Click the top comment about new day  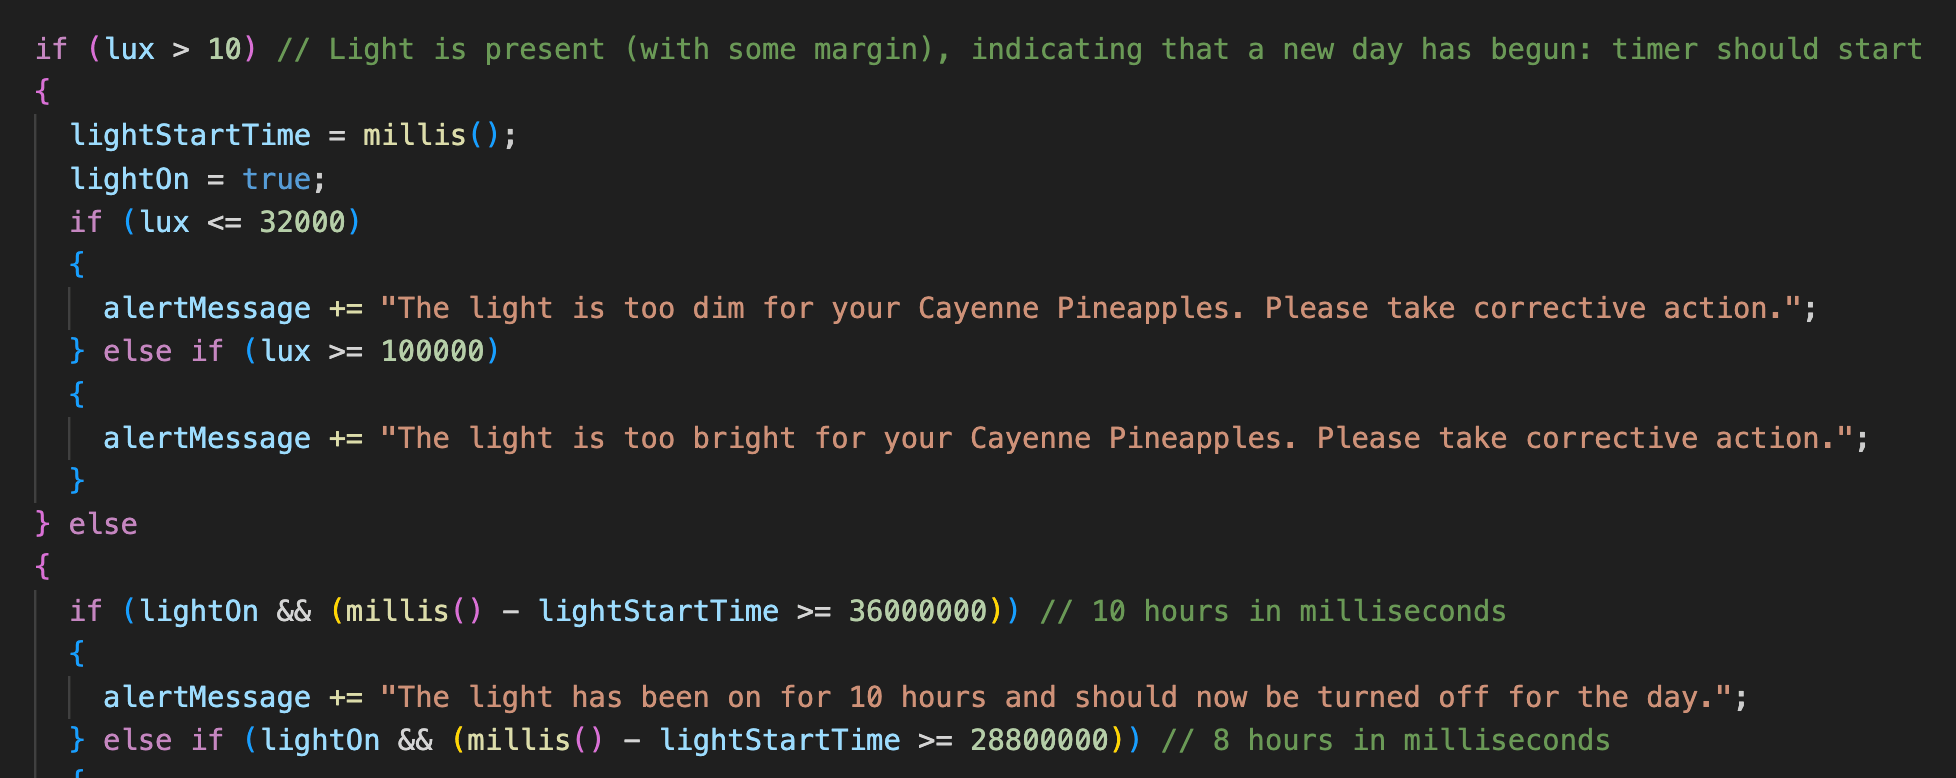click(x=1100, y=49)
